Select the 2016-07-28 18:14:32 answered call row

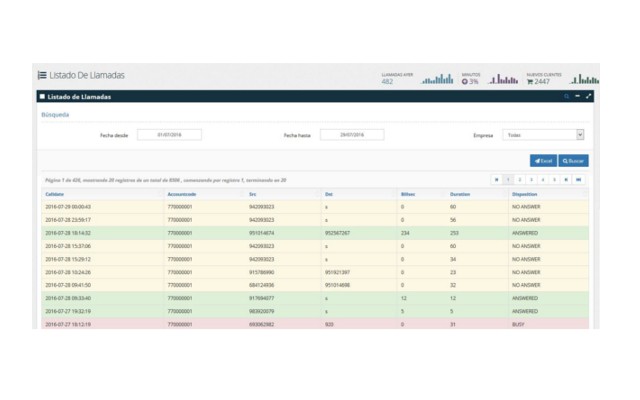point(315,233)
